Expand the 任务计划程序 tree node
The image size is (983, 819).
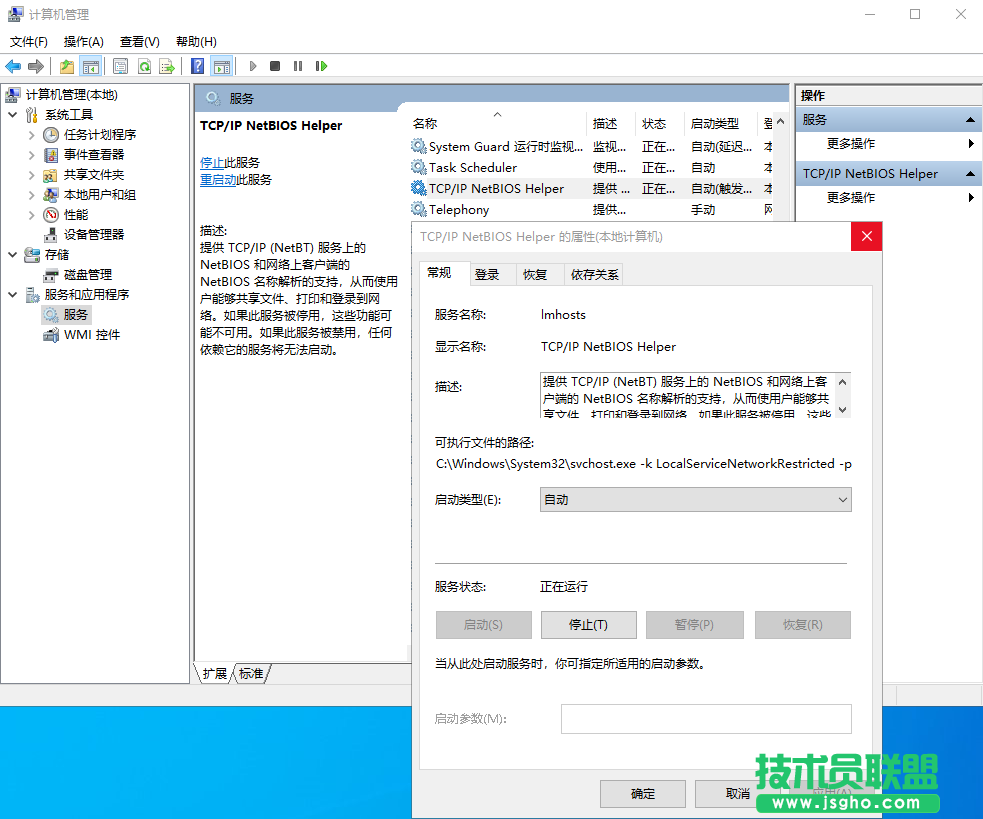31,134
